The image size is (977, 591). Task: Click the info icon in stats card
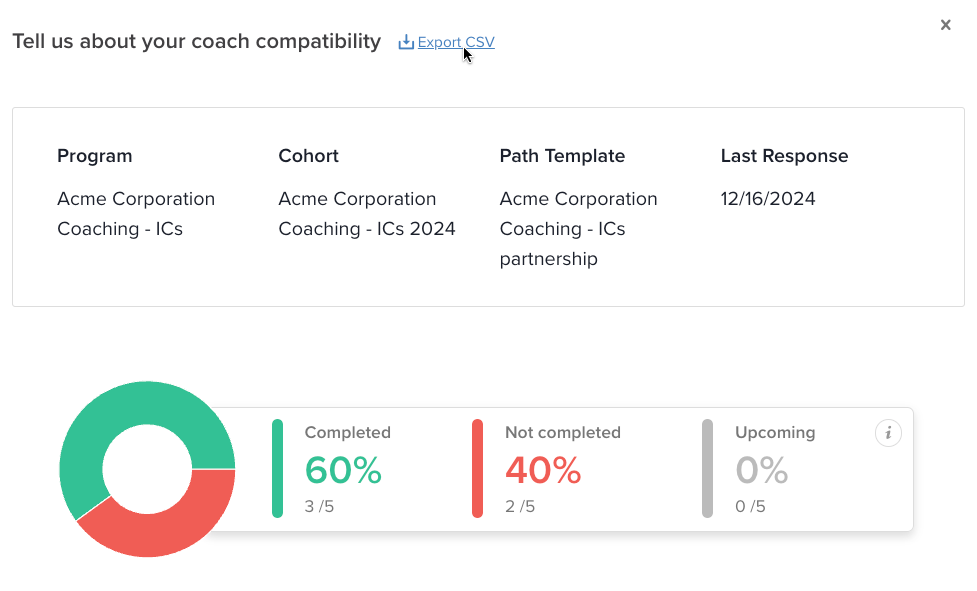click(x=888, y=433)
